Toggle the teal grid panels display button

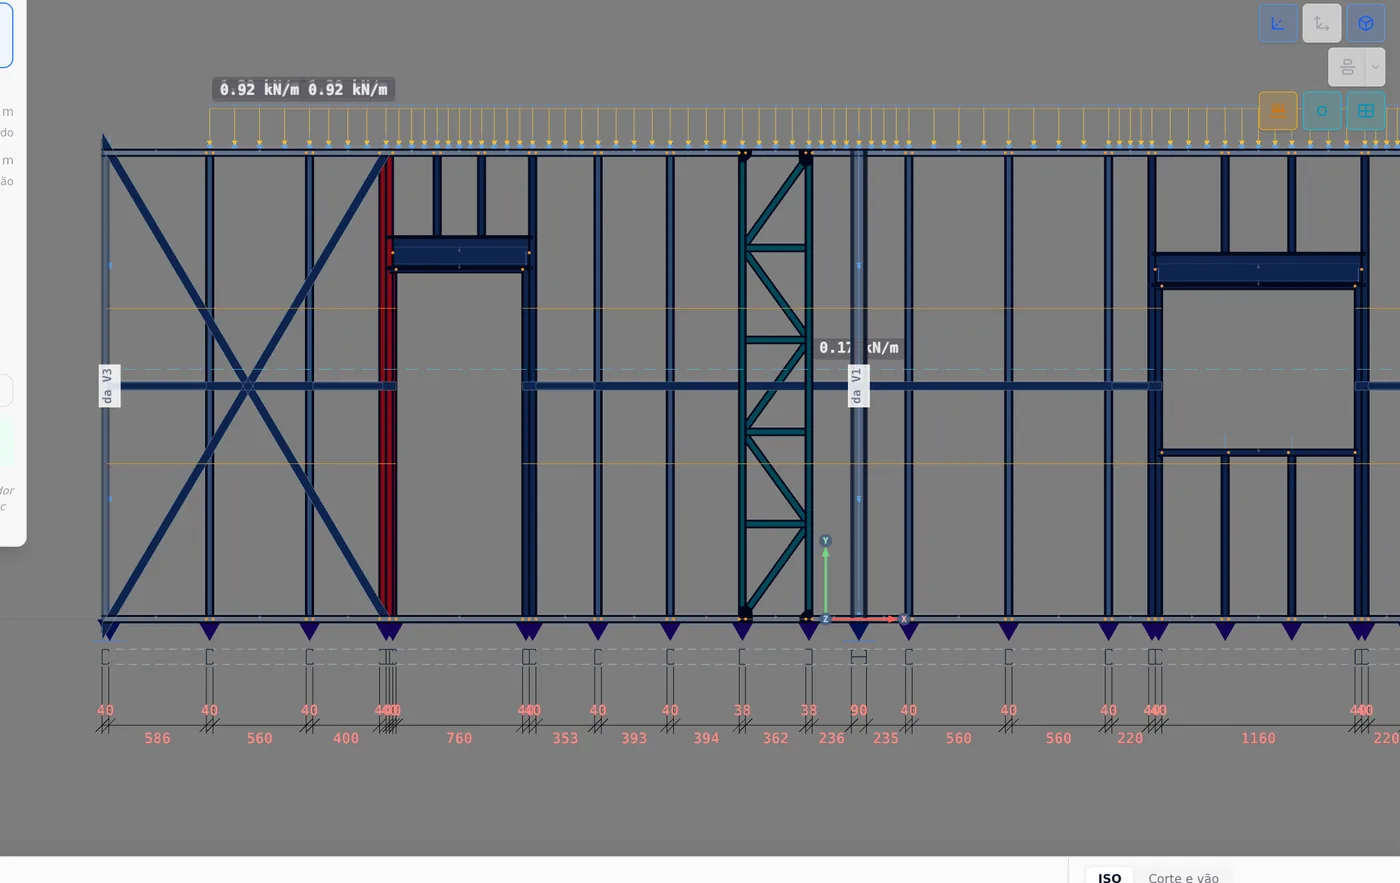click(x=1366, y=111)
